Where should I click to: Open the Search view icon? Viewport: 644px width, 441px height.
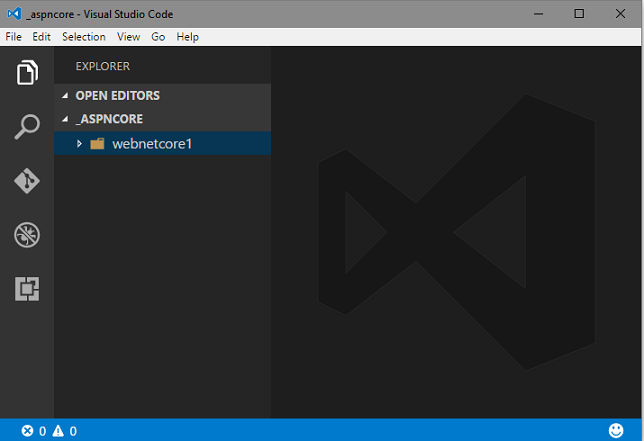pyautogui.click(x=27, y=127)
